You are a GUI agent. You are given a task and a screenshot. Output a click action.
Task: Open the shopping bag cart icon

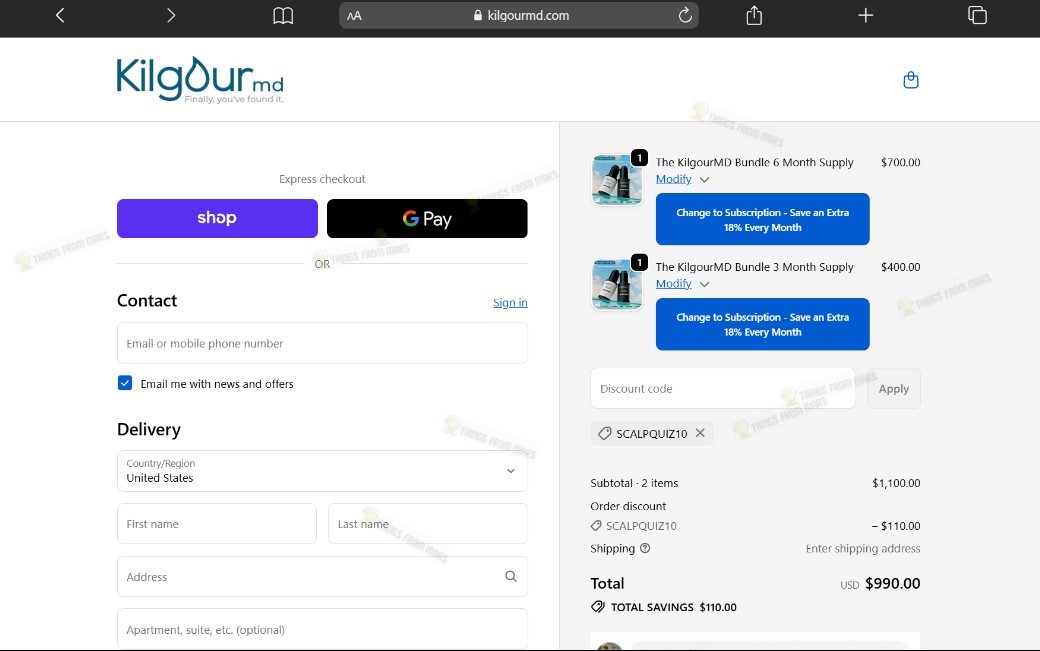(911, 80)
